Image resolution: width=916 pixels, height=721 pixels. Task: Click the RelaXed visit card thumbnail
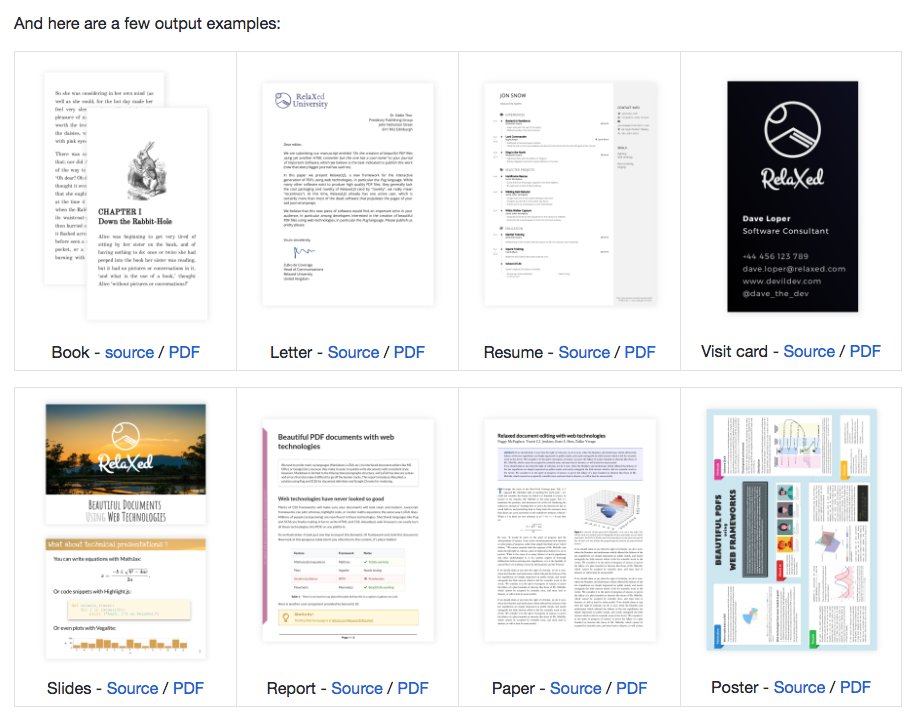point(792,196)
